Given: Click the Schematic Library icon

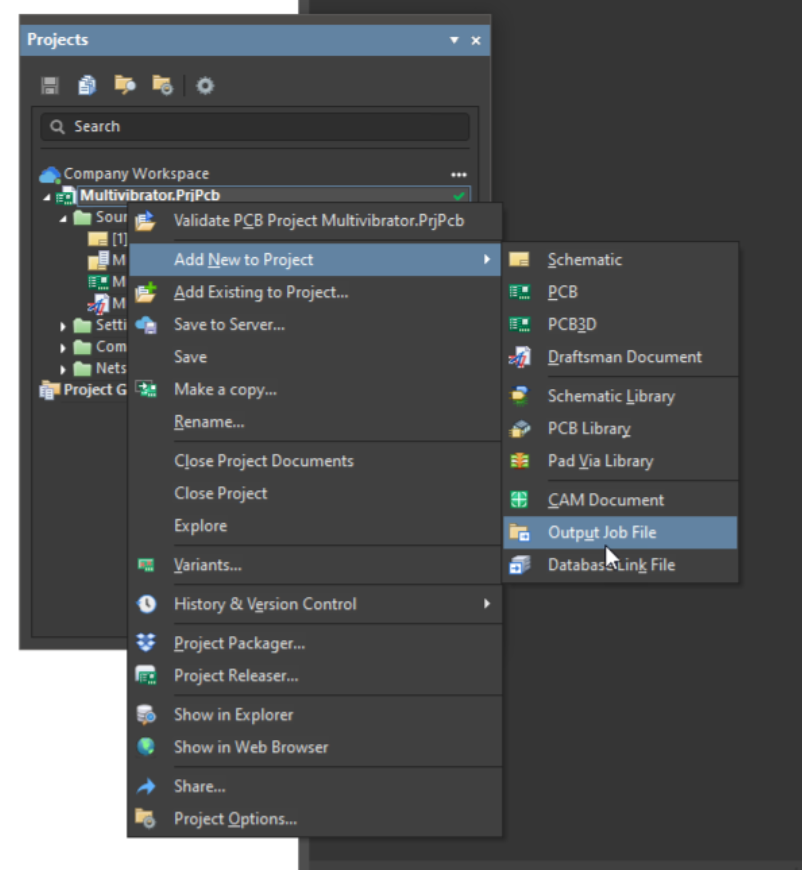Looking at the screenshot, I should [519, 396].
